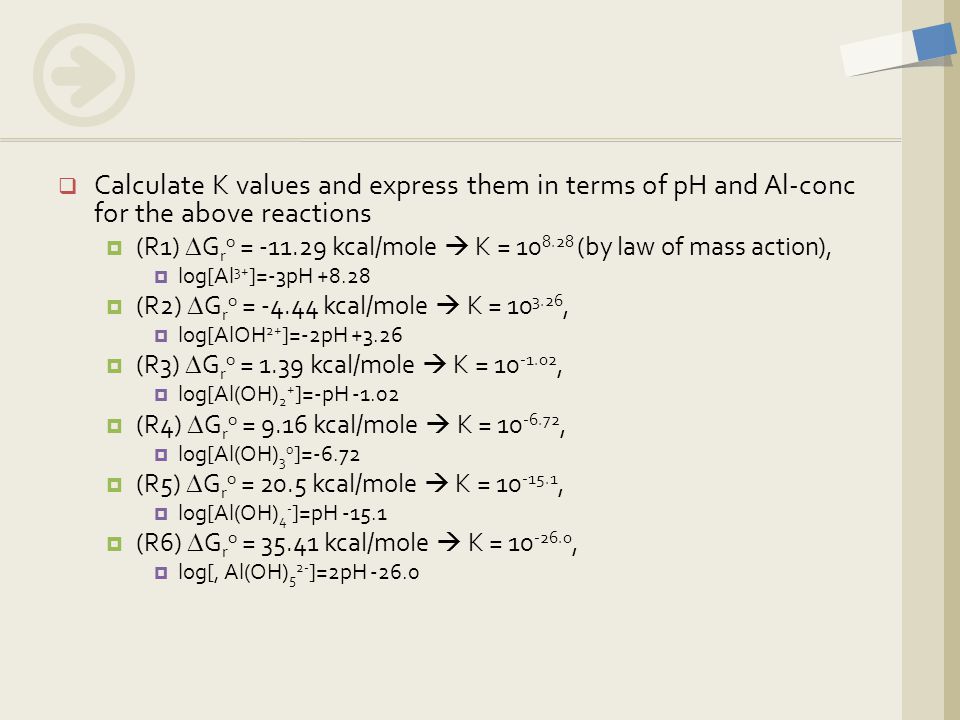Image resolution: width=960 pixels, height=720 pixels.
Task: Click the red square bullet before 'Calculate K values'
Action: 68,186
